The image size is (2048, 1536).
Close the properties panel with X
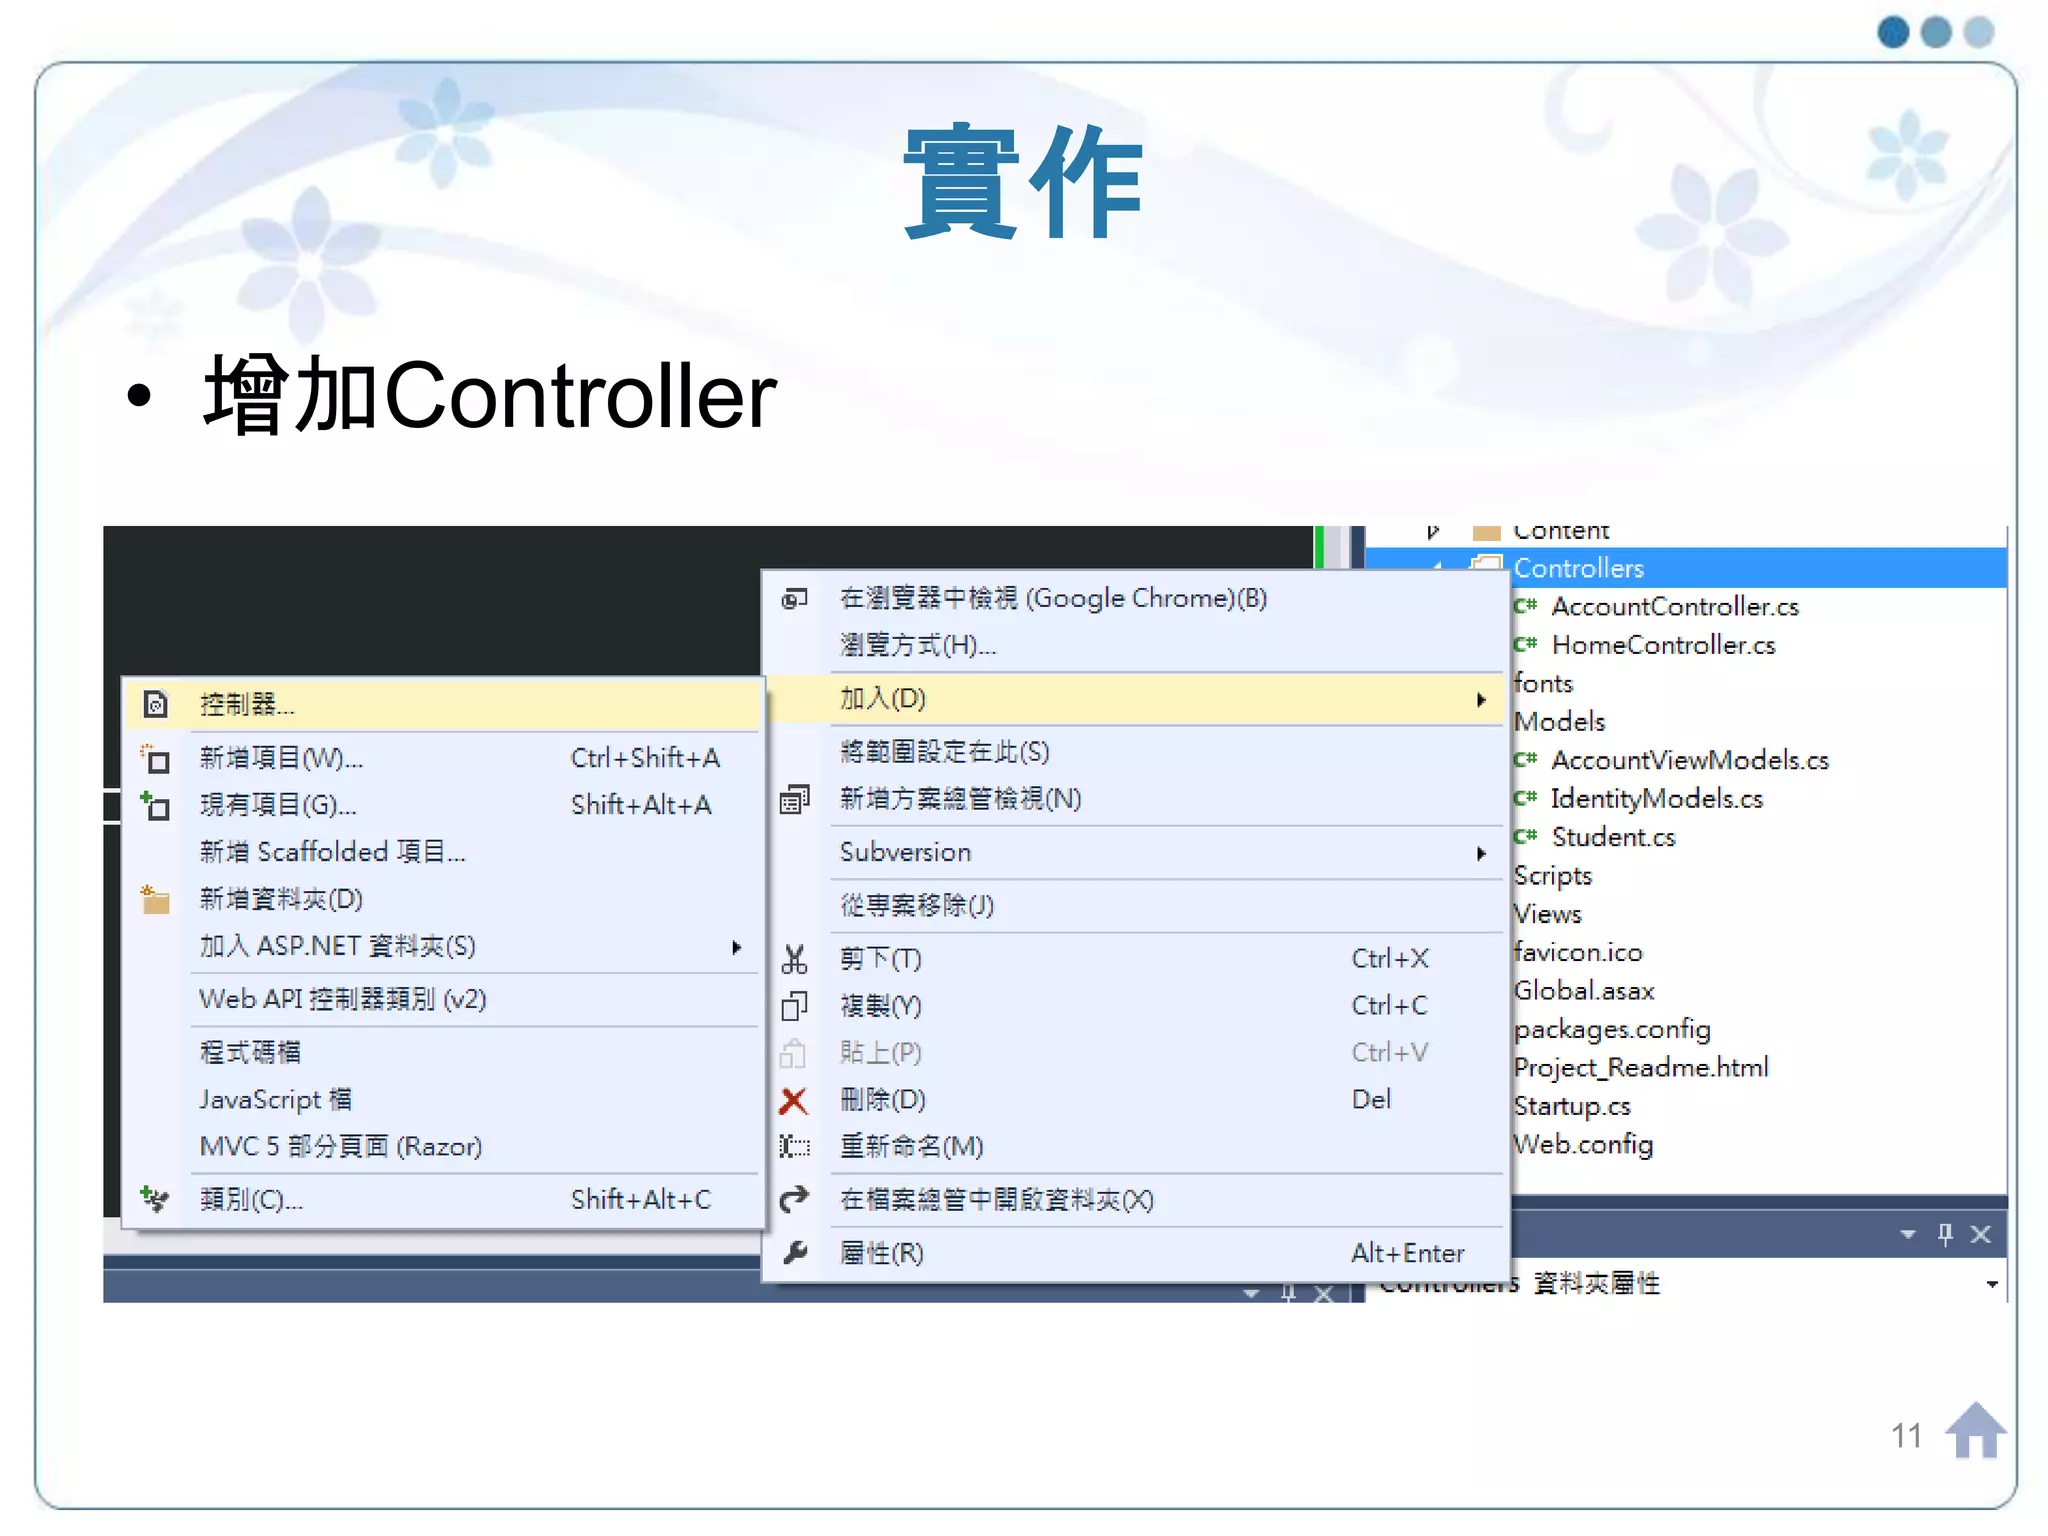pyautogui.click(x=1981, y=1234)
